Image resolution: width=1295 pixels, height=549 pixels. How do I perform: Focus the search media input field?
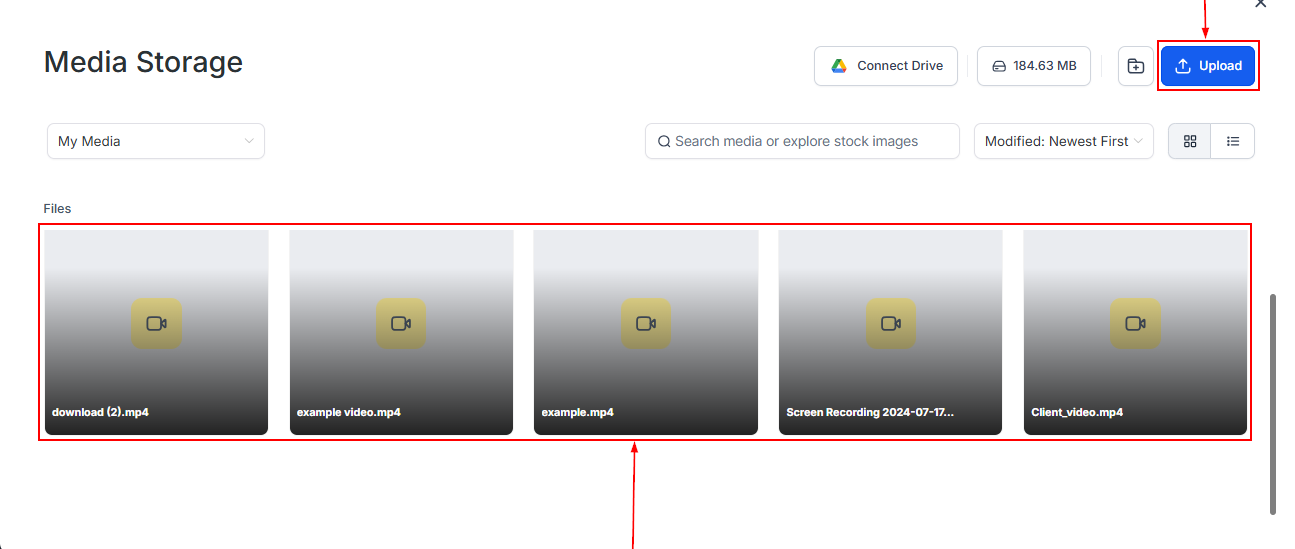810,141
